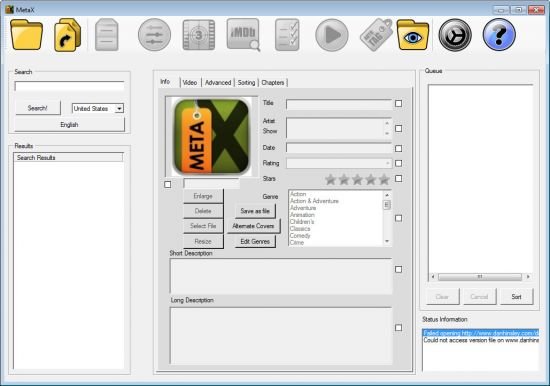The width and height of the screenshot is (550, 386).
Task: Tick the Short Description checkbox
Action: pos(398,269)
